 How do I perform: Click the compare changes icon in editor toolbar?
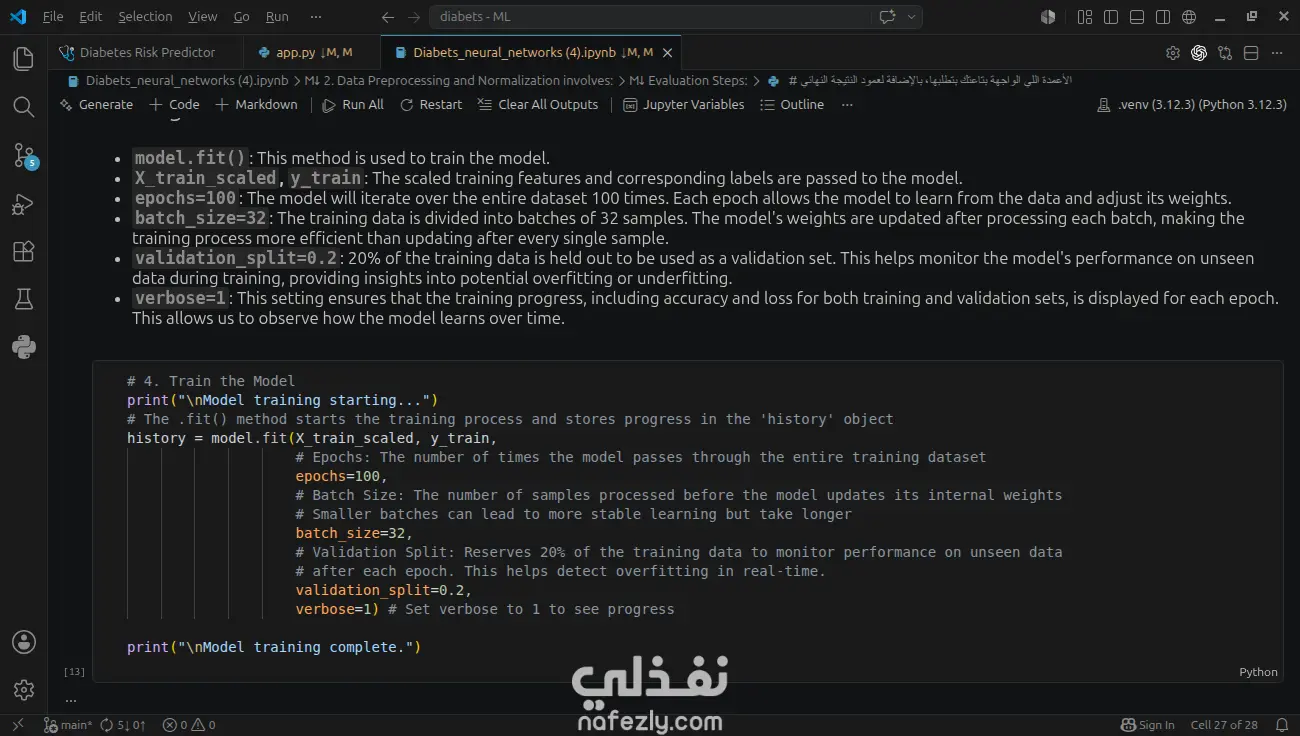tap(1225, 53)
